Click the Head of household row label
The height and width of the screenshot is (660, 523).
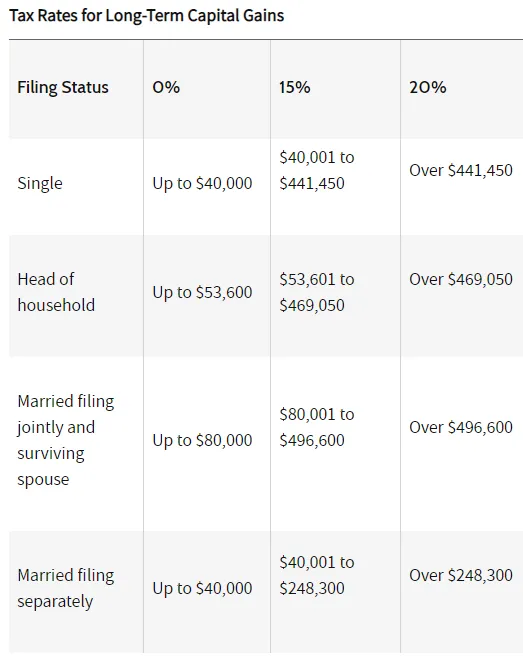[x=56, y=292]
